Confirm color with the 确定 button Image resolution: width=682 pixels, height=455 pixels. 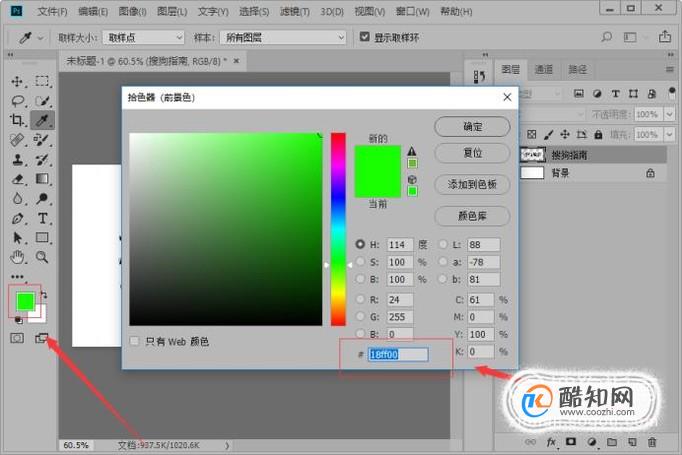pos(472,127)
